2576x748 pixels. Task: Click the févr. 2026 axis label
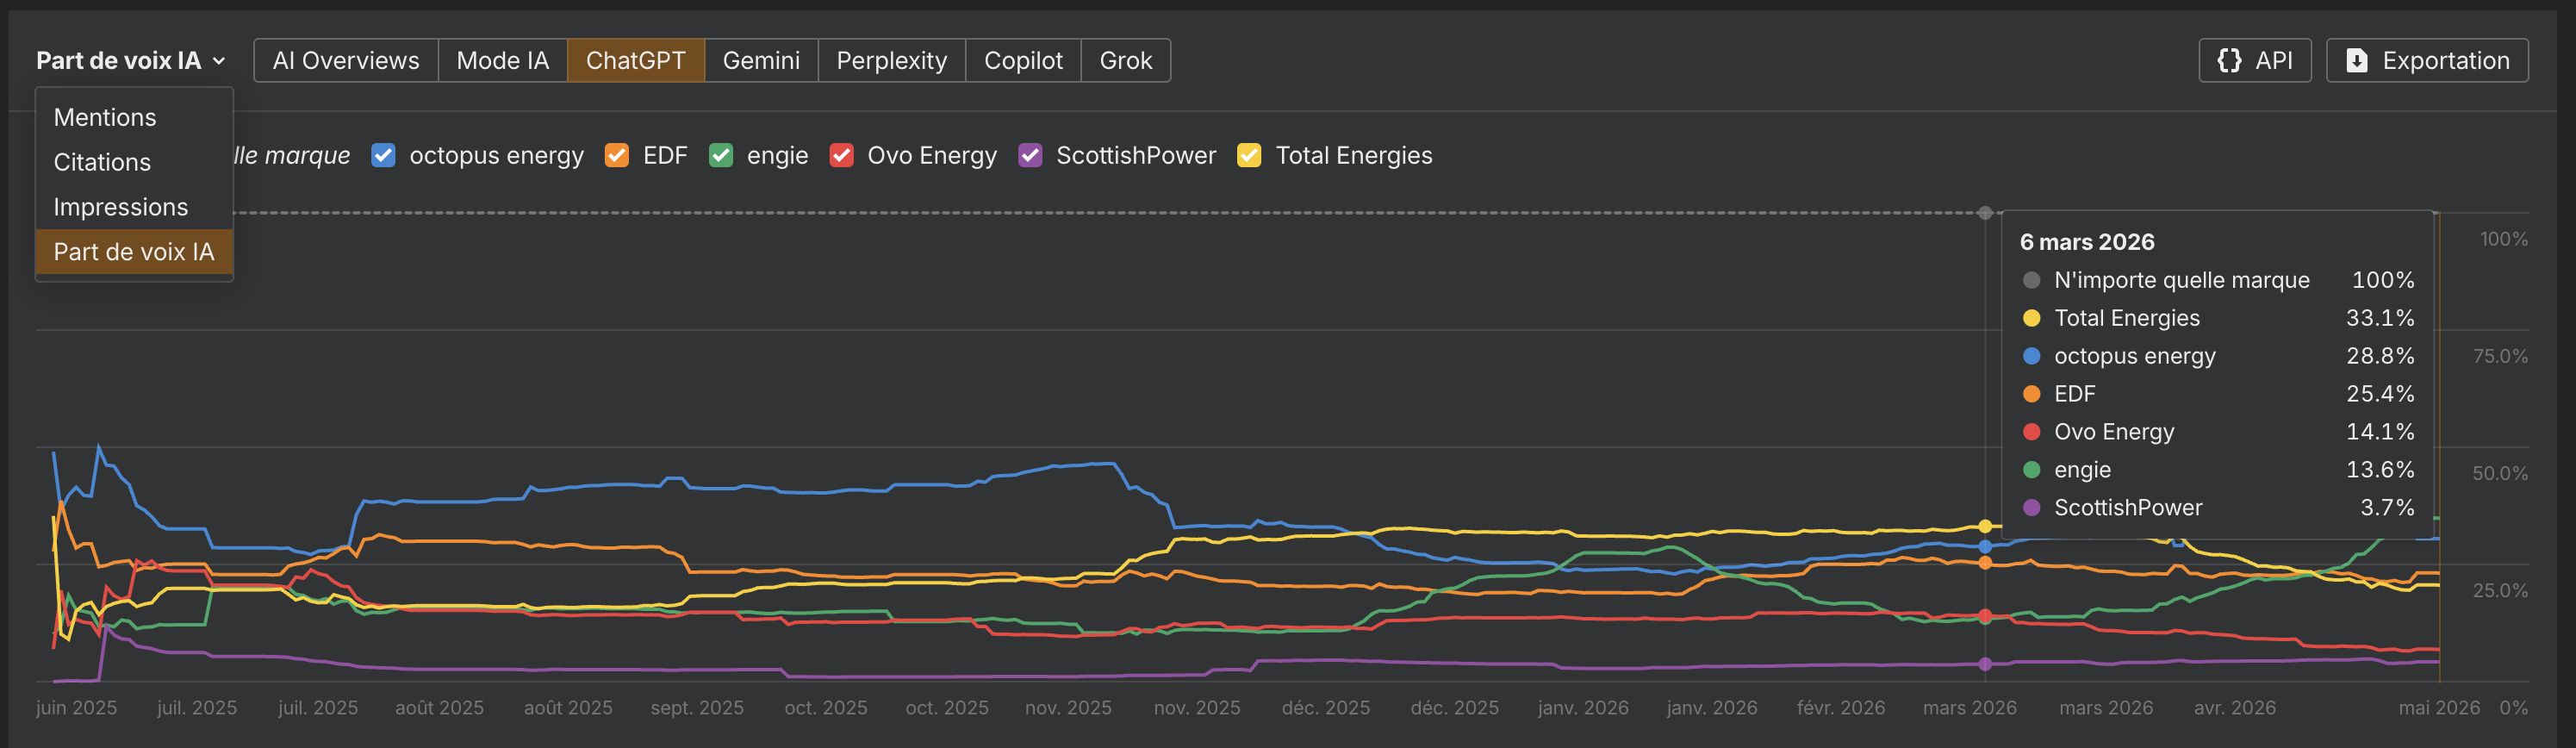coord(1841,708)
